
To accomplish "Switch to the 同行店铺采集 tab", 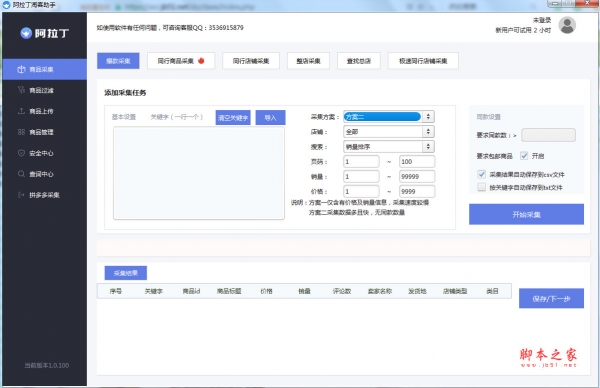I will [x=251, y=61].
